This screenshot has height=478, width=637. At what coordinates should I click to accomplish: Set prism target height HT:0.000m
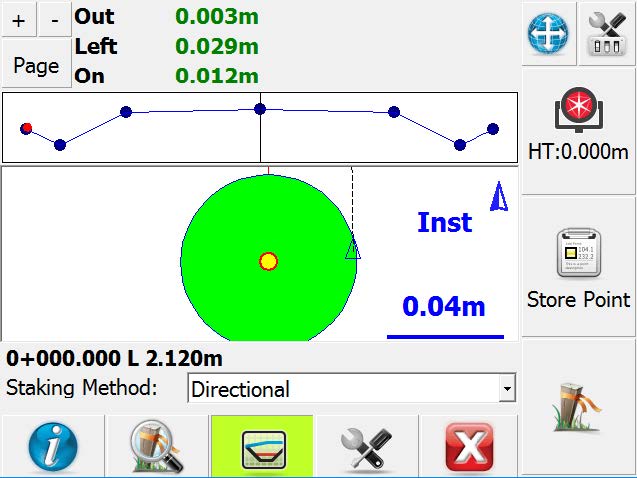579,123
